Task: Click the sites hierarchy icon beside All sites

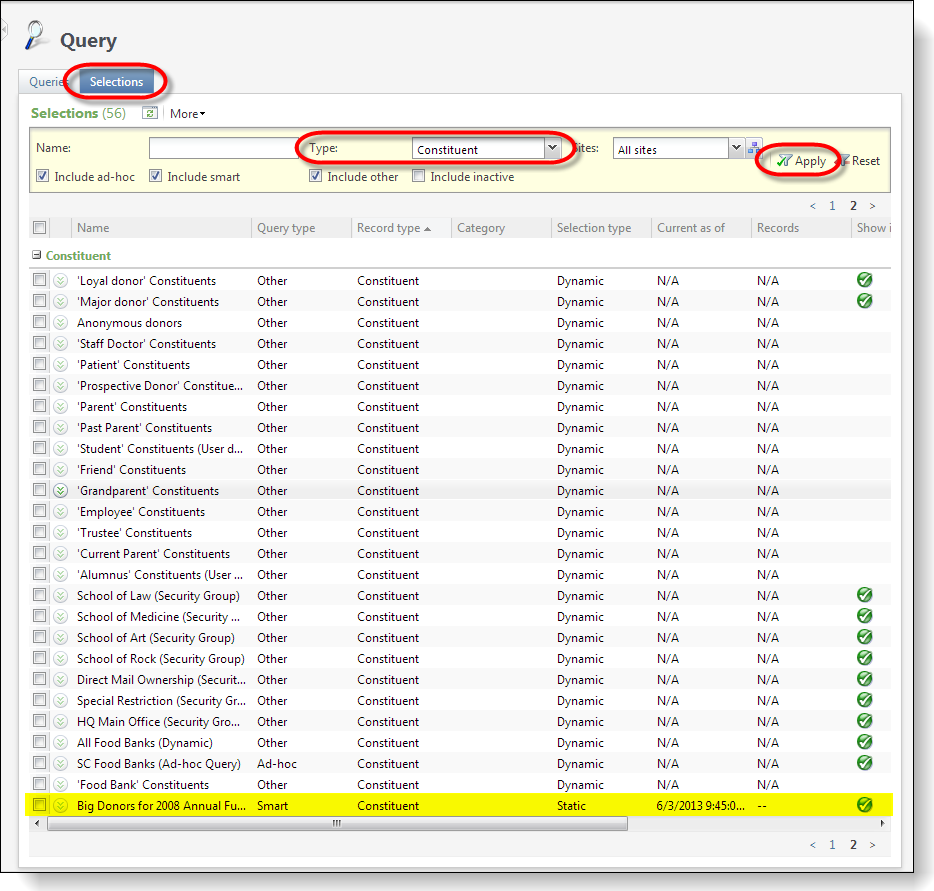Action: [754, 148]
